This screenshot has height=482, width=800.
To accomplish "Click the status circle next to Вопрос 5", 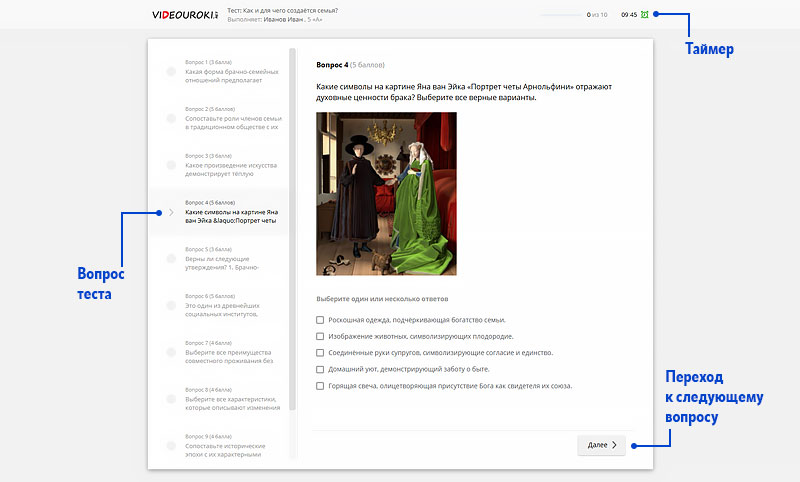I will click(171, 259).
